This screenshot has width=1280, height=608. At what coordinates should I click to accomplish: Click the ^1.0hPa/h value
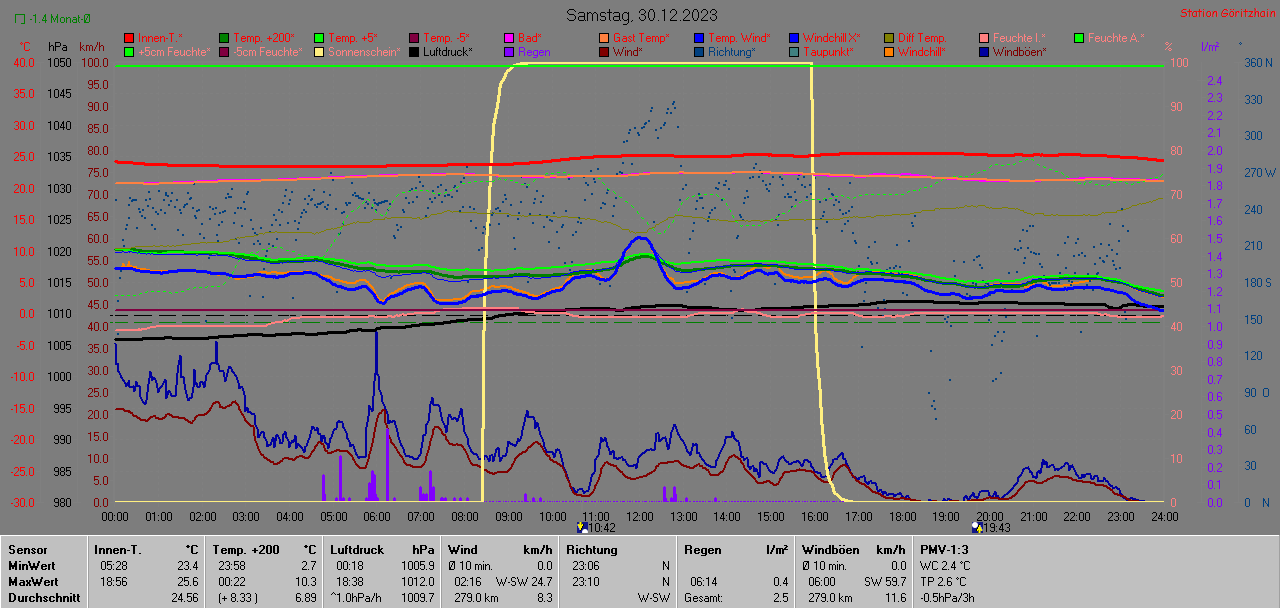click(x=358, y=597)
